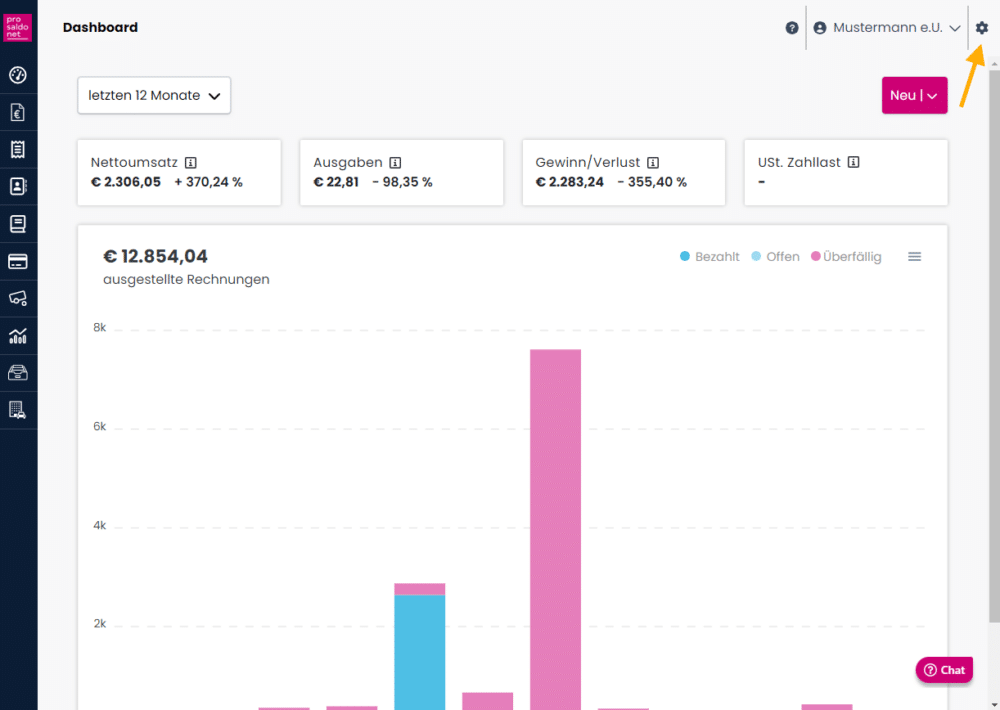
Task: Open the book ledger icon in sidebar
Action: tap(18, 223)
